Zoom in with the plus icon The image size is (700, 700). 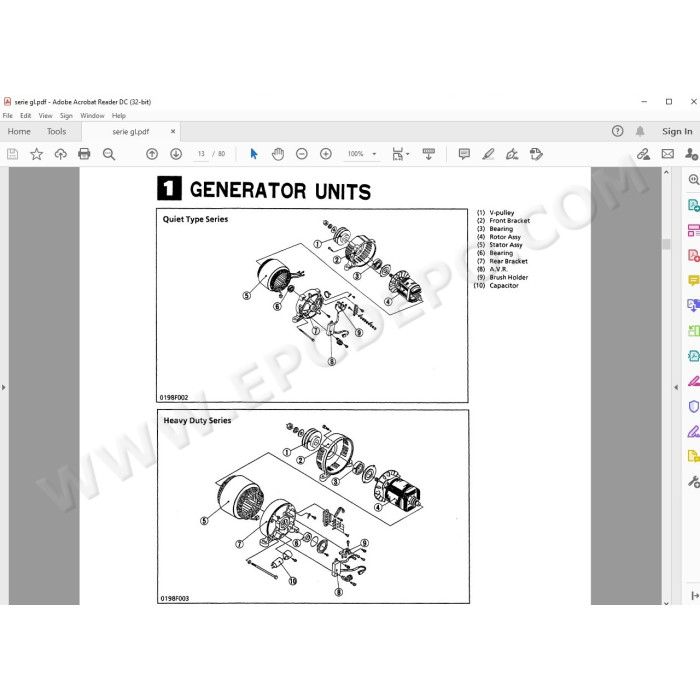click(x=326, y=154)
